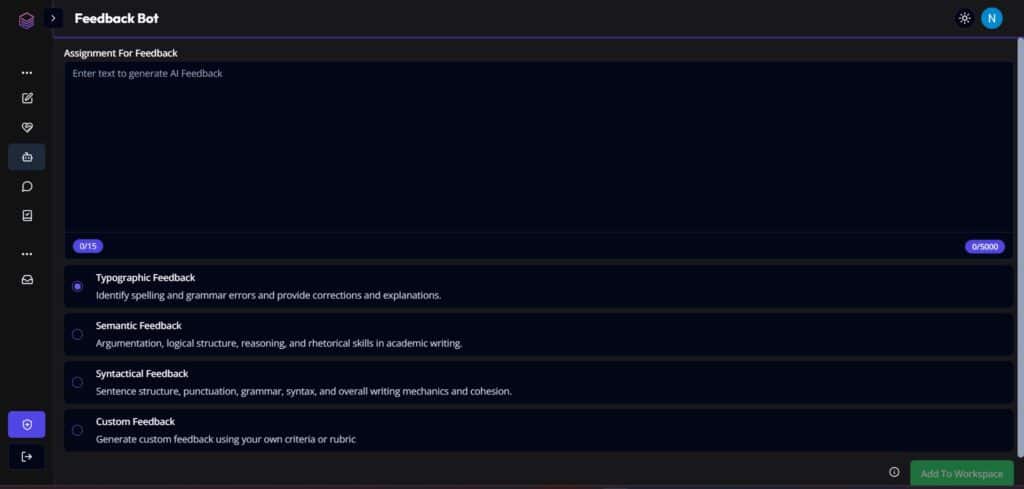
Task: Open the heart sidebar icon
Action: point(27,128)
